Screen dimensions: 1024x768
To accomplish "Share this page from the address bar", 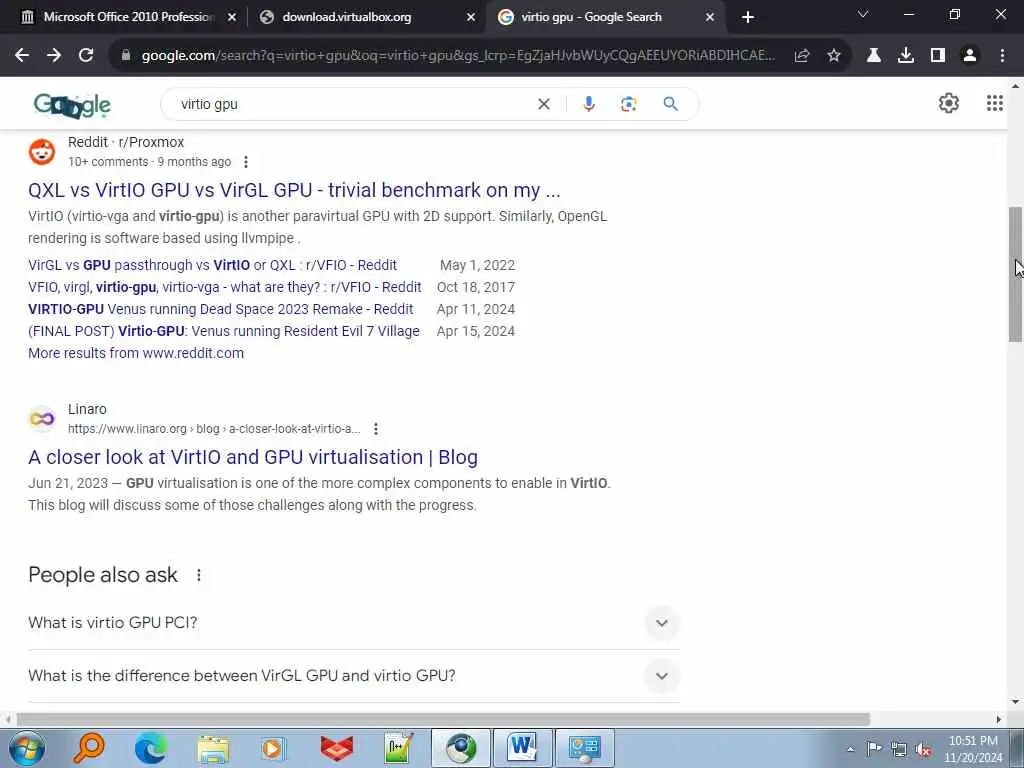I will (802, 56).
